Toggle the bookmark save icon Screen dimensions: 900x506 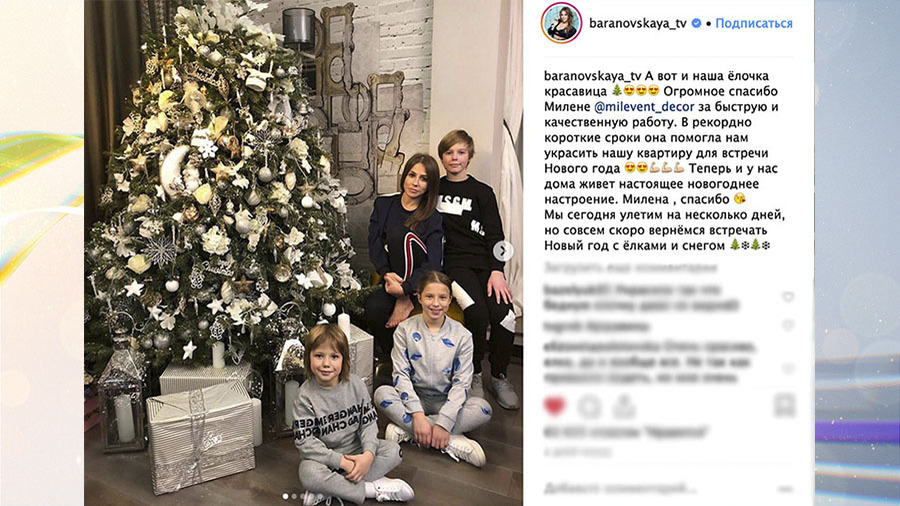pyautogui.click(x=784, y=405)
